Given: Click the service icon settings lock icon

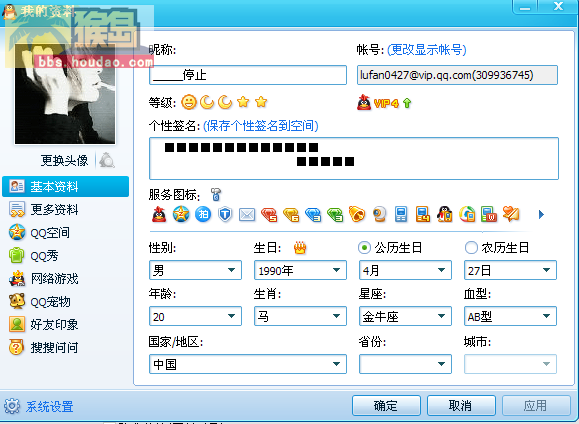Looking at the screenshot, I should coord(216,194).
